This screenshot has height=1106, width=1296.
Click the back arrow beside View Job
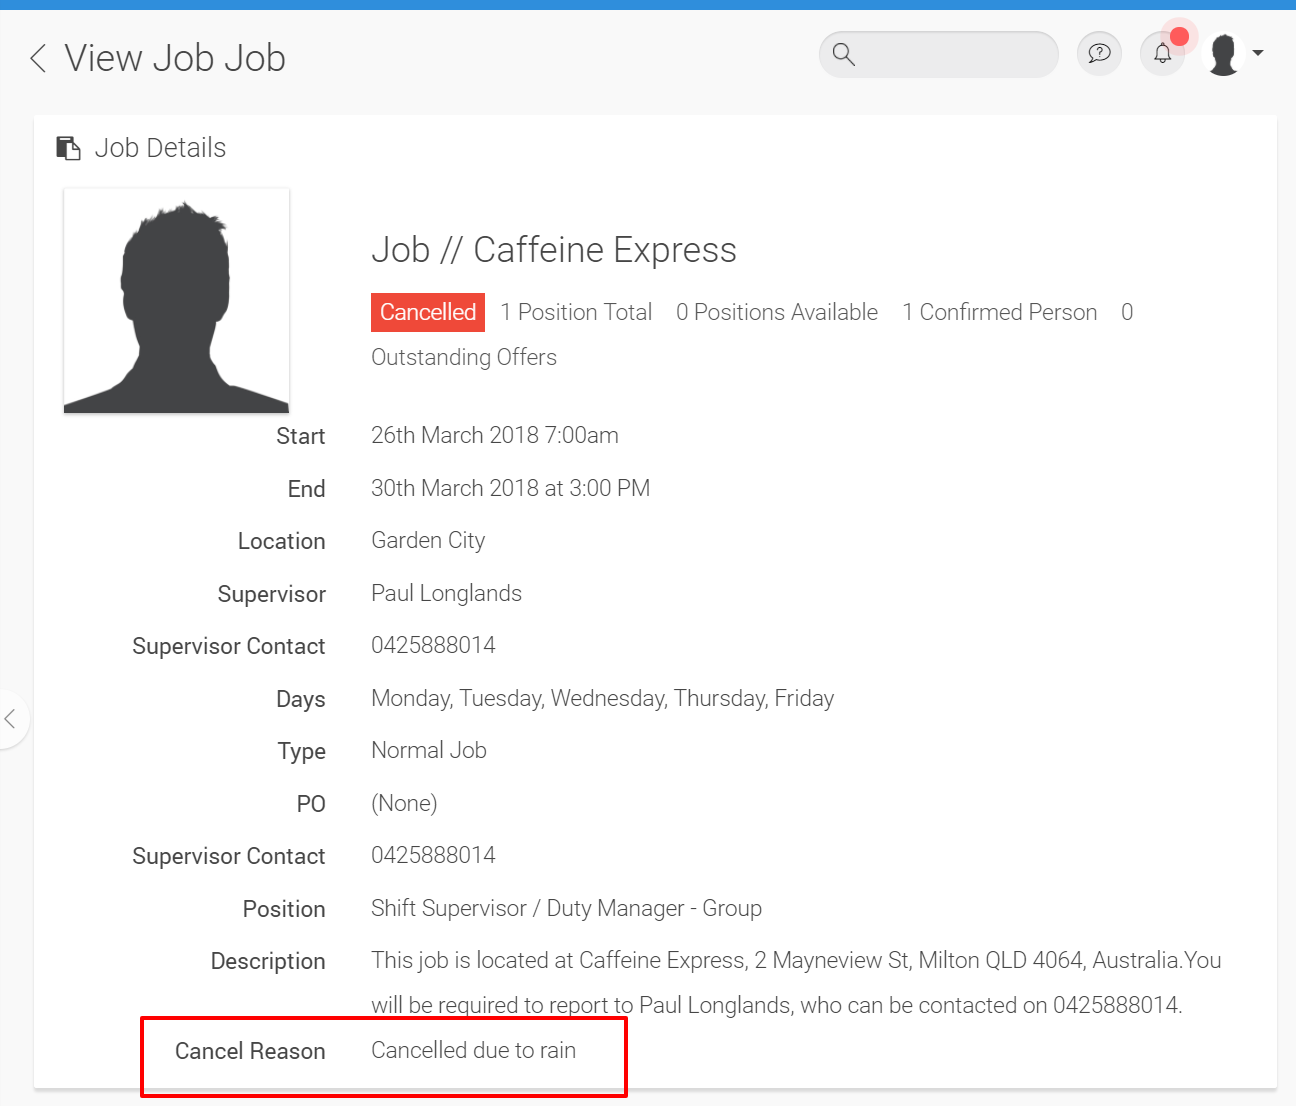38,59
